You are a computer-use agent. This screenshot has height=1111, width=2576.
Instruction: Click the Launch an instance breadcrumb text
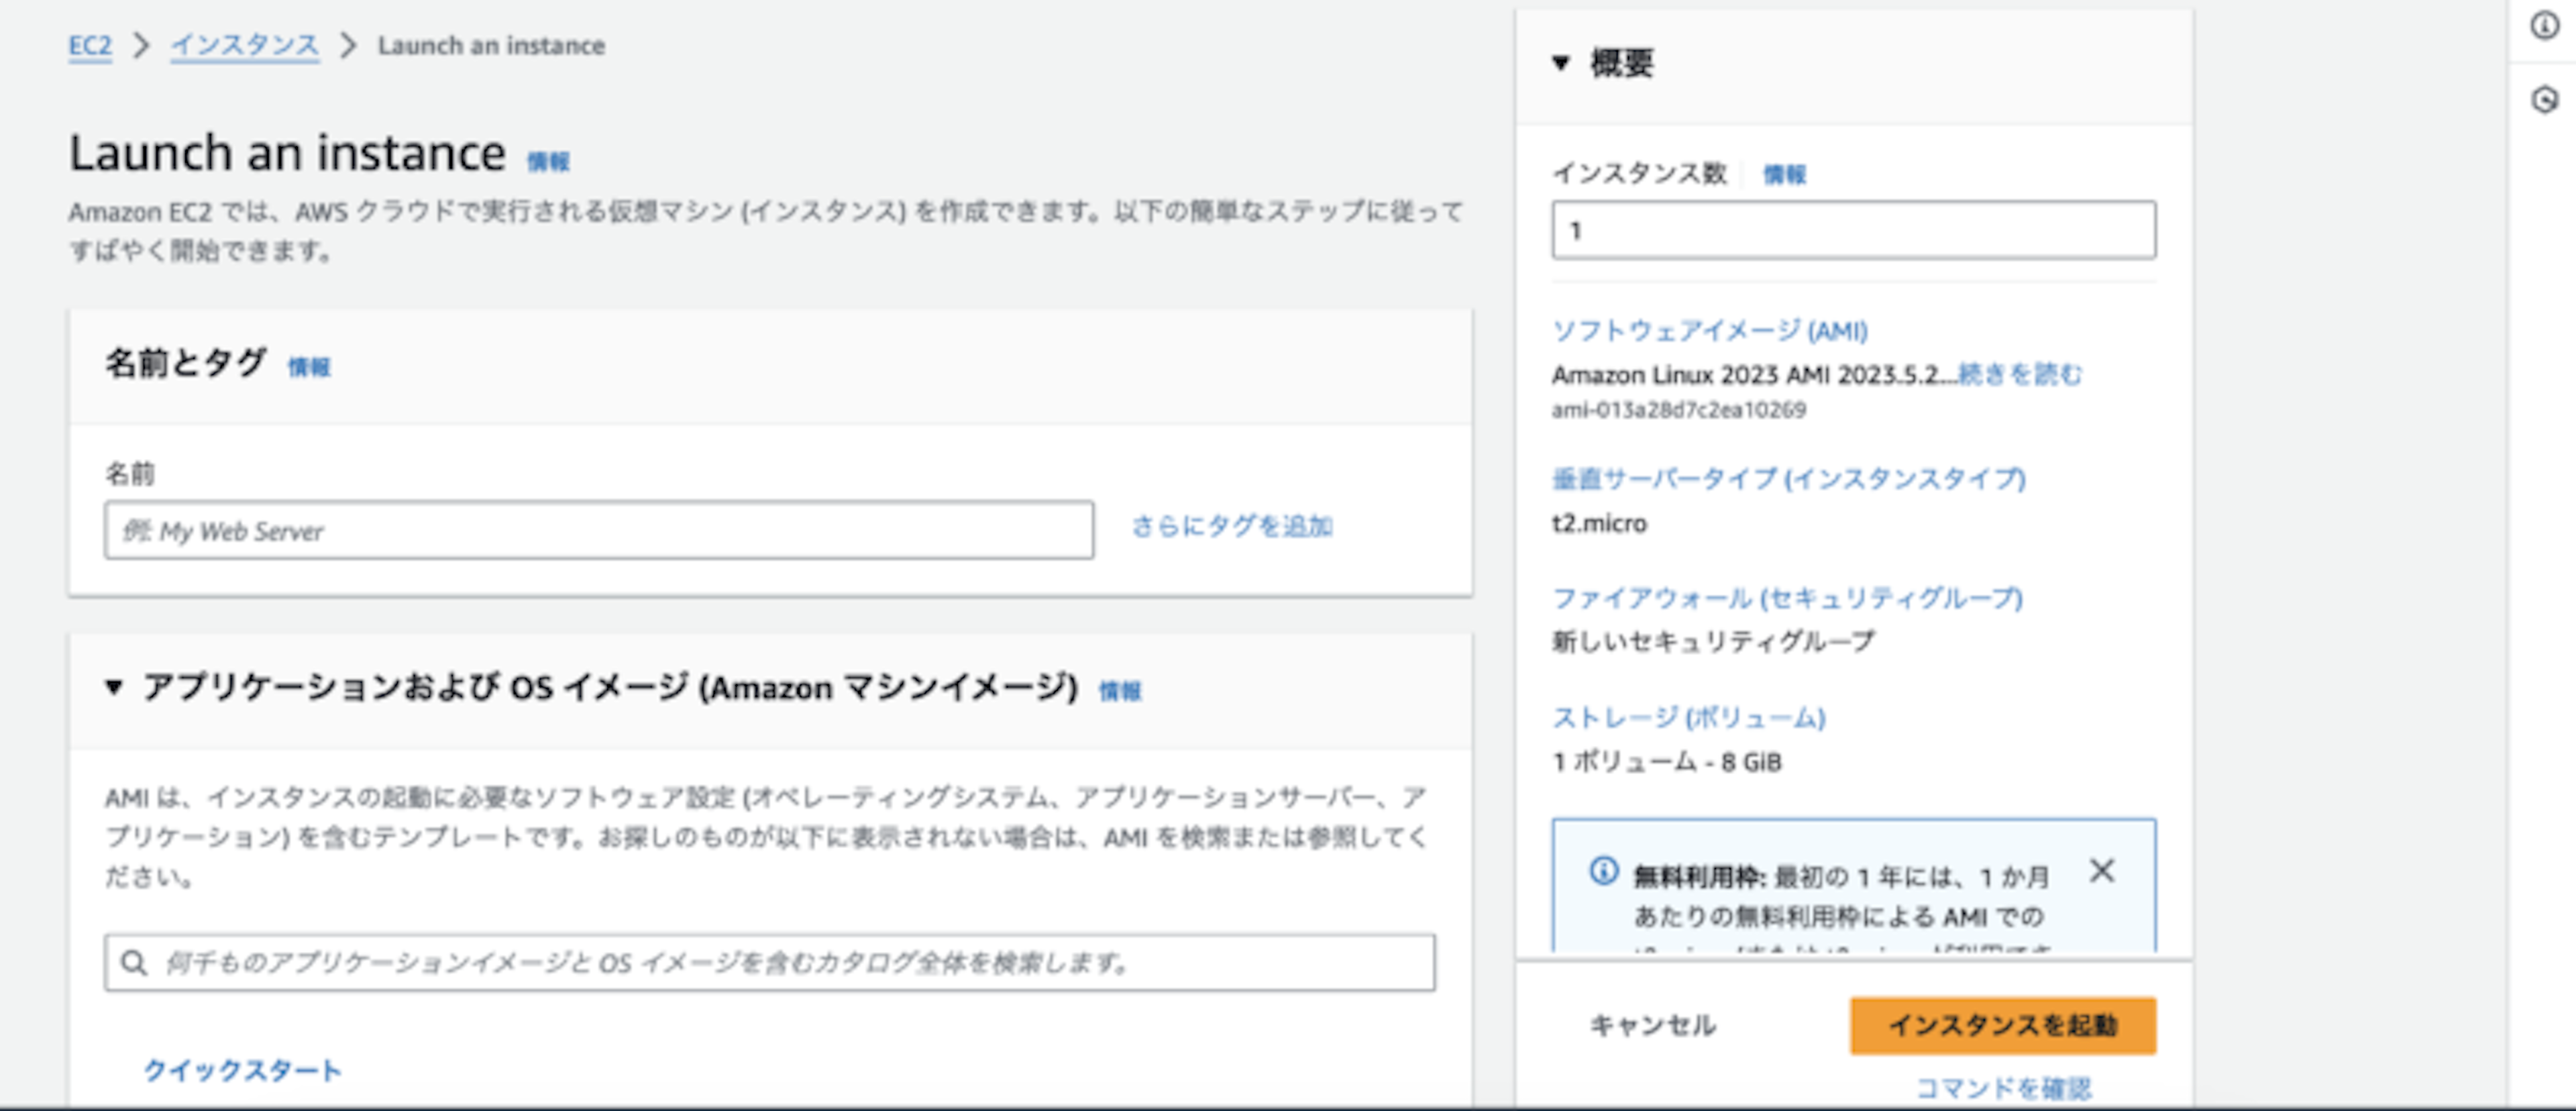pos(491,46)
